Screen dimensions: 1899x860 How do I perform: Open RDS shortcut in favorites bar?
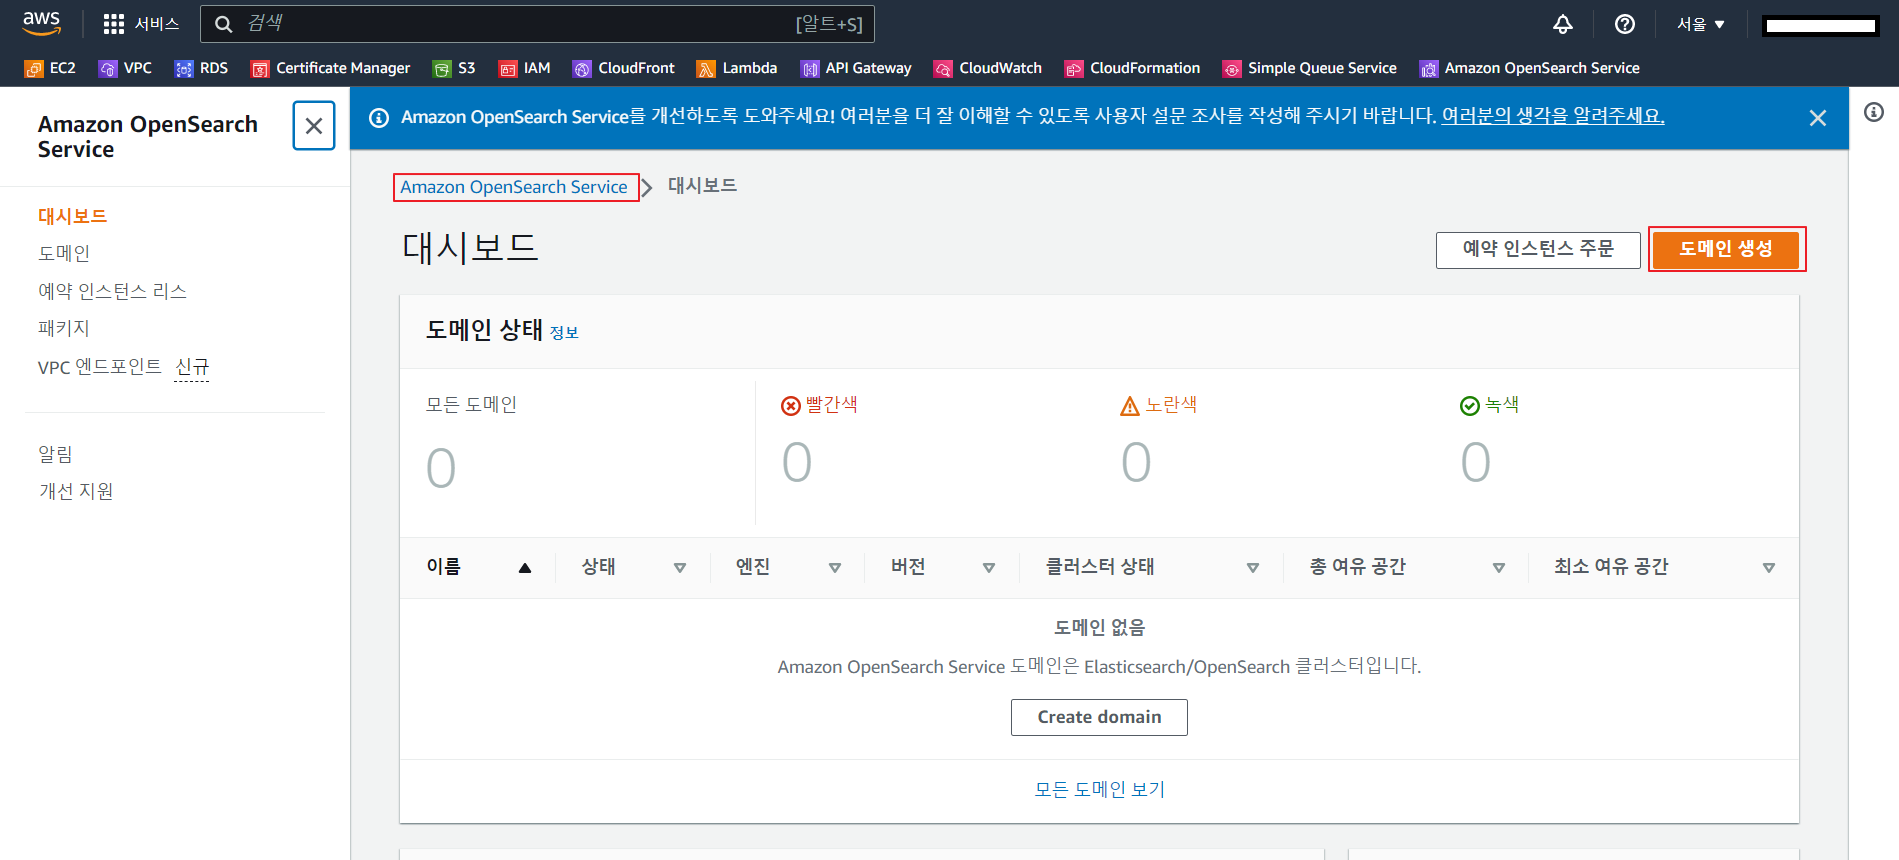[201, 68]
